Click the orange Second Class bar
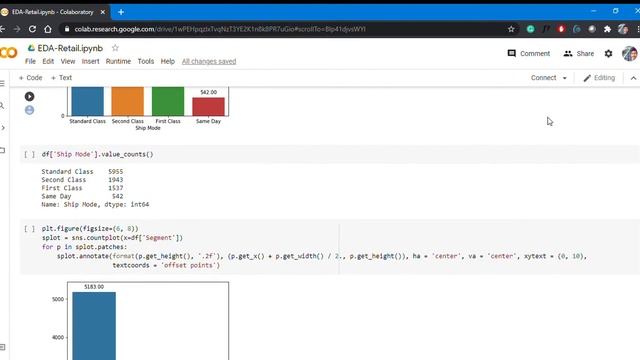Image resolution: width=640 pixels, height=360 pixels. (128, 101)
